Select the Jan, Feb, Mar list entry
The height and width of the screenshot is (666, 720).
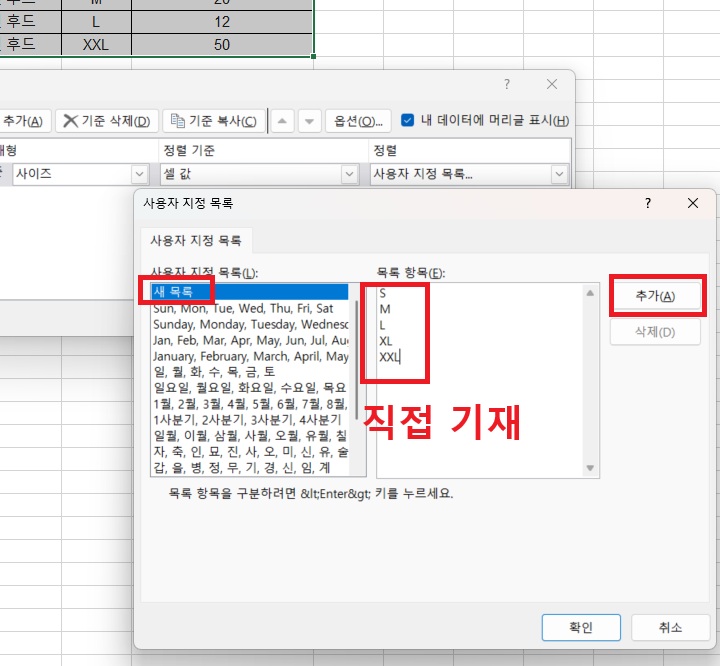click(x=249, y=340)
